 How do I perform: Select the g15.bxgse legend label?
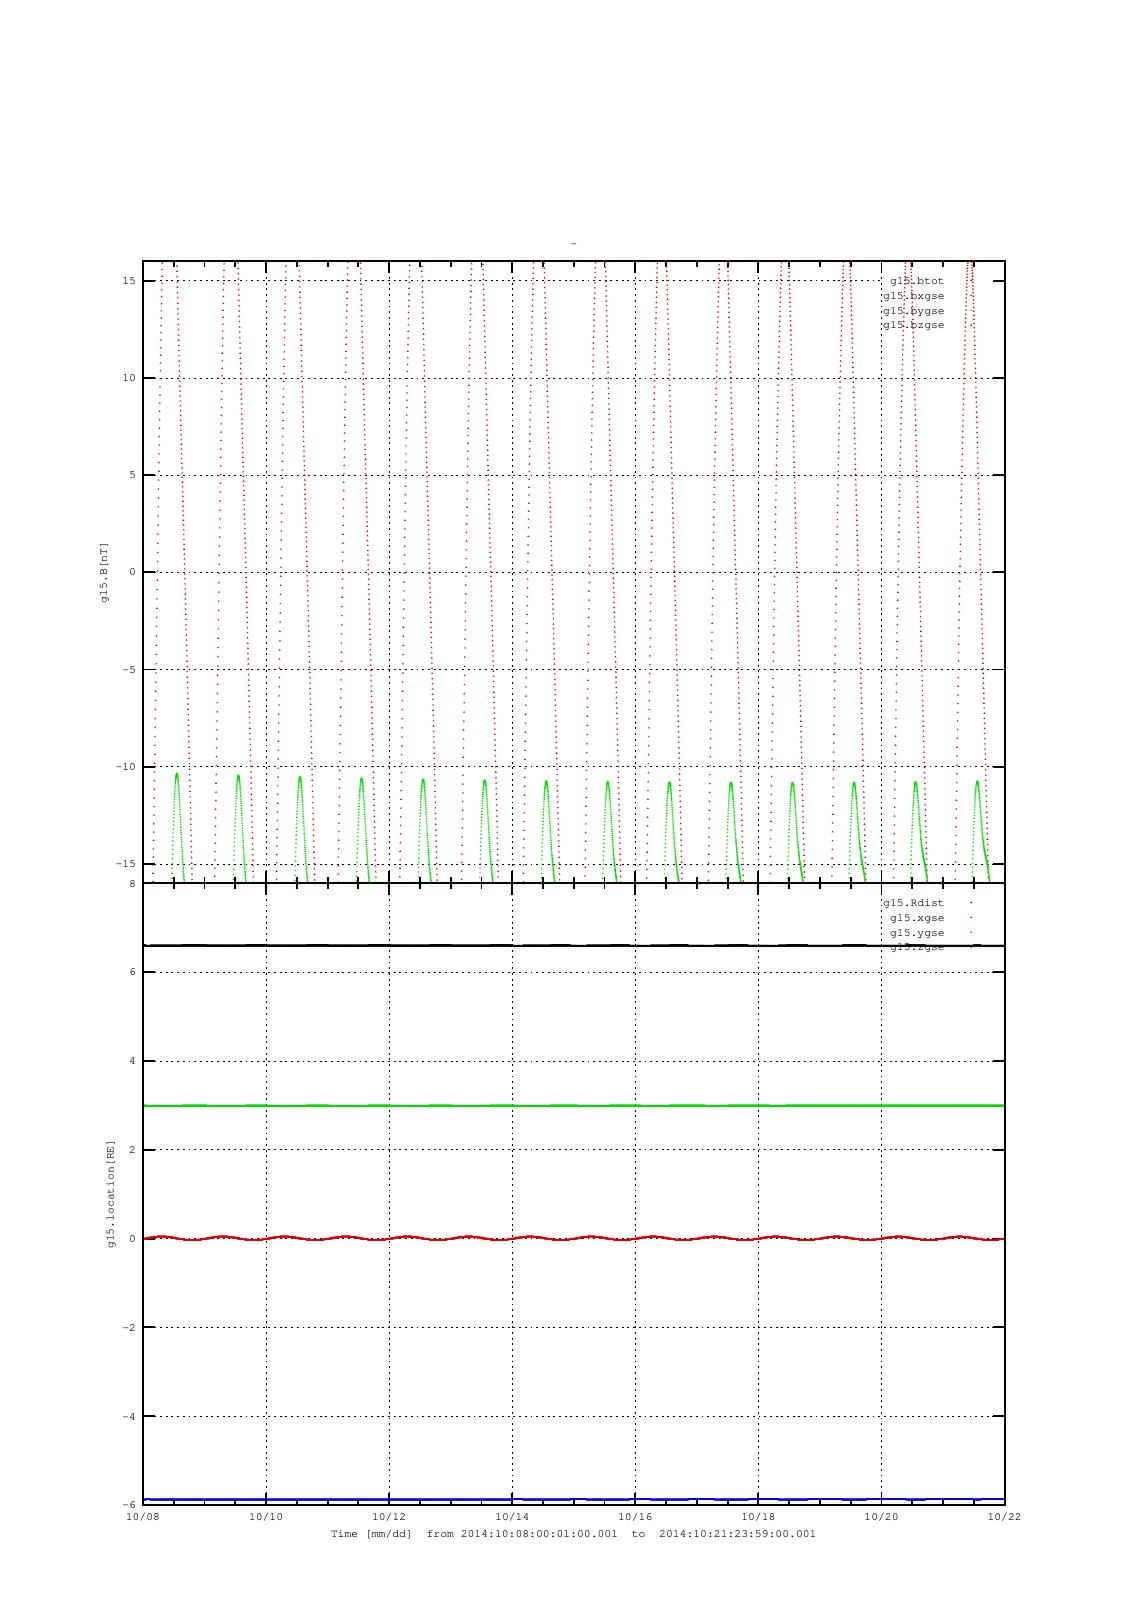913,296
